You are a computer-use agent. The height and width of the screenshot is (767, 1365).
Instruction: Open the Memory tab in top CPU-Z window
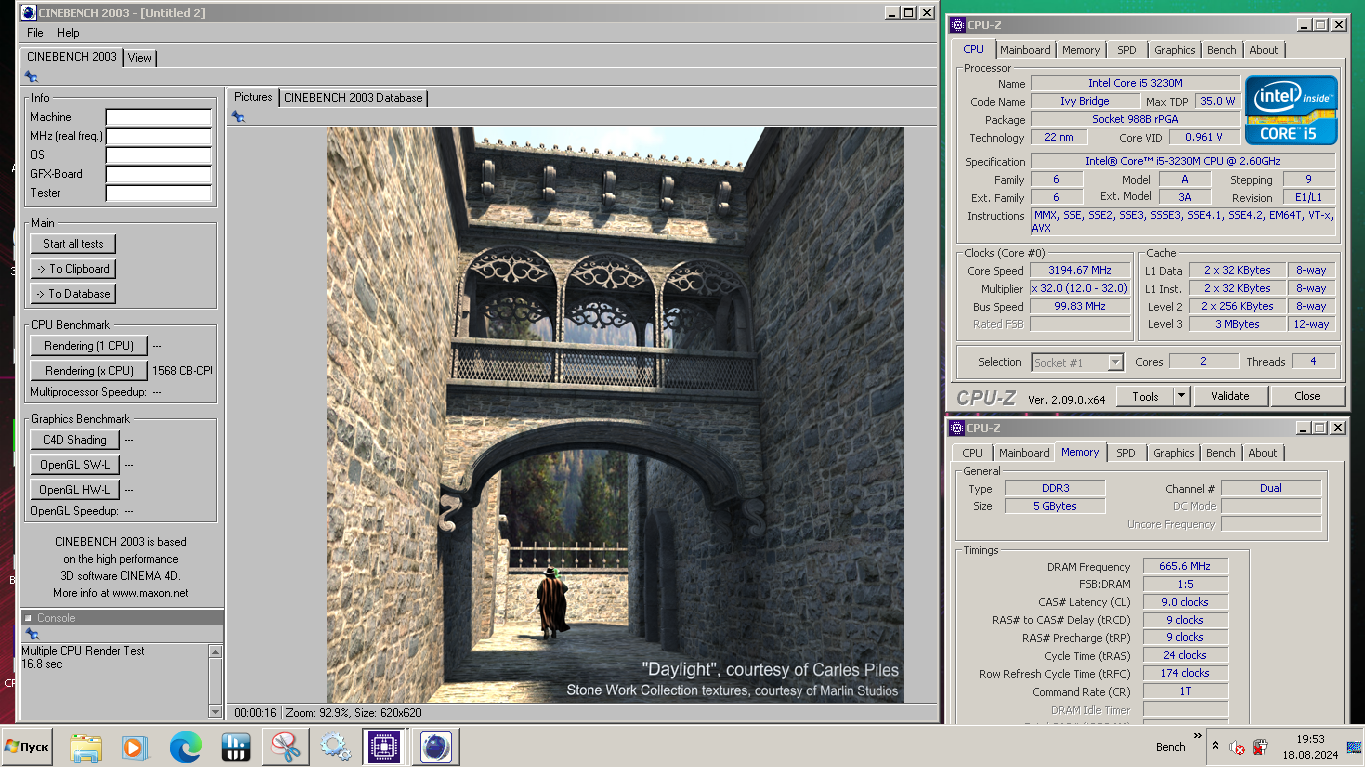point(1081,50)
